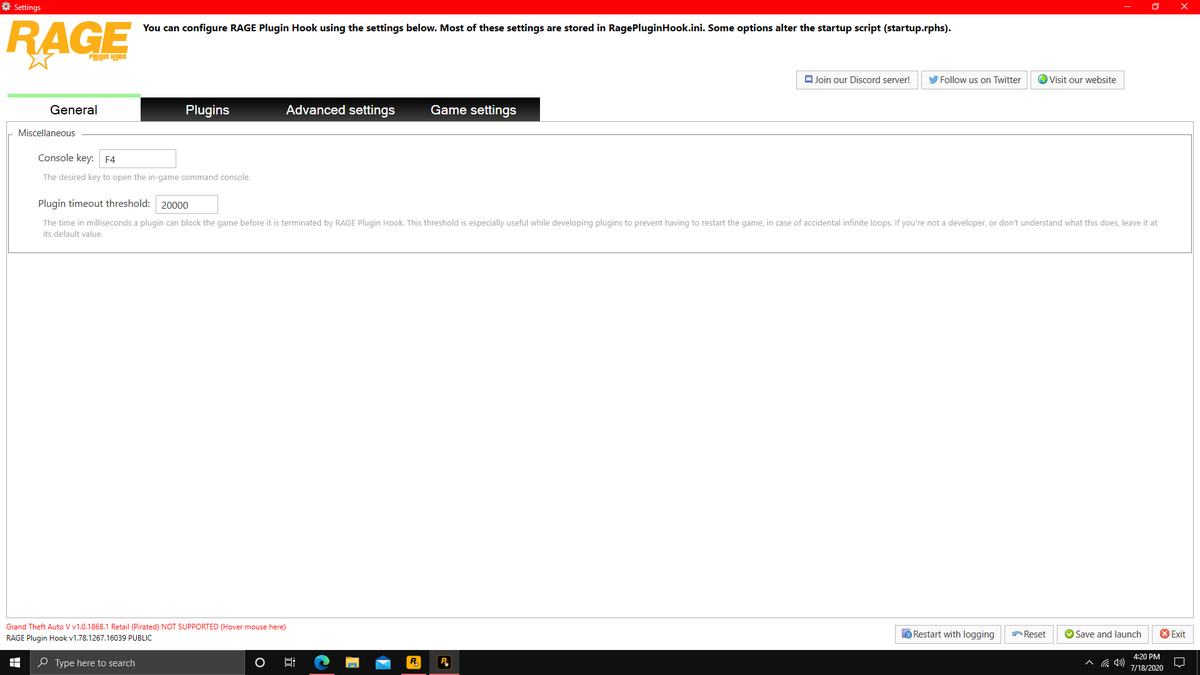This screenshot has height=675, width=1200.
Task: Open Task View on the taskbar
Action: (290, 662)
